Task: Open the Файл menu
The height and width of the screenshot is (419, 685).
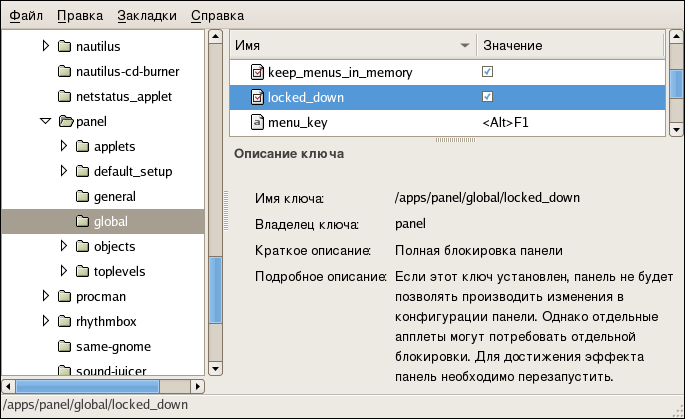Action: (26, 16)
